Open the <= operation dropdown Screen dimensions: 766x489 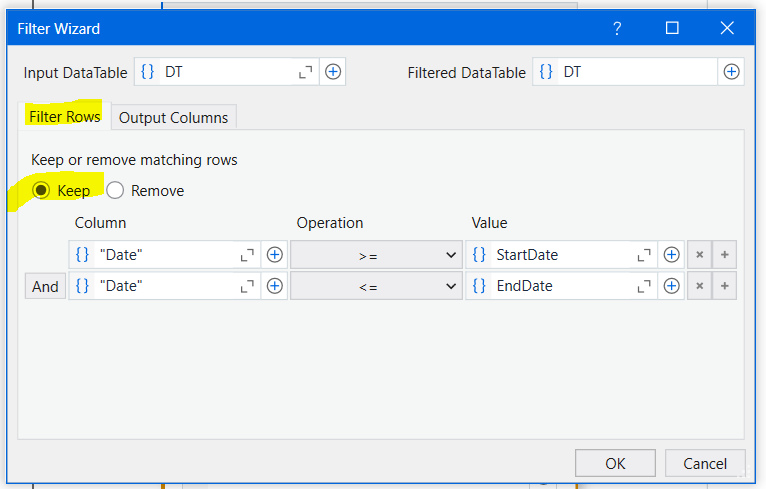pos(375,286)
